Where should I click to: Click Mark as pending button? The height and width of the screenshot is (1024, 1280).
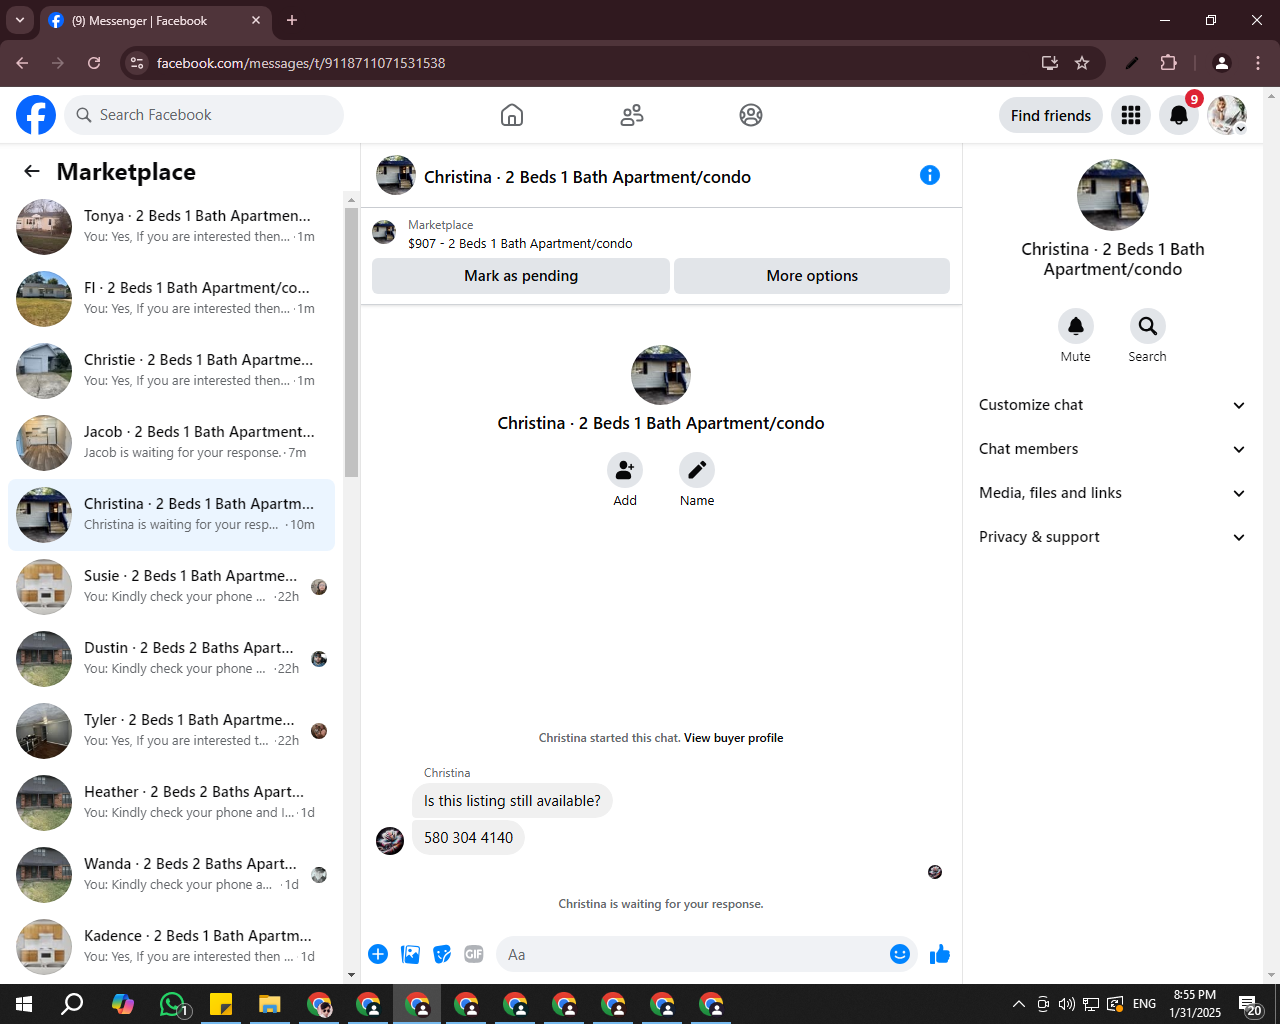tap(521, 276)
